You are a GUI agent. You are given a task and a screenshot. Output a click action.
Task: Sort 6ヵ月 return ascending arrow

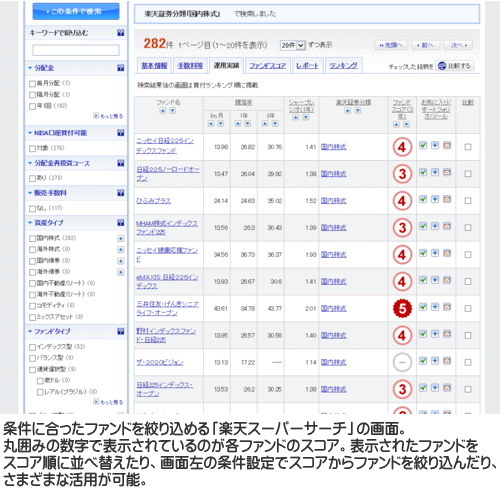[x=211, y=124]
